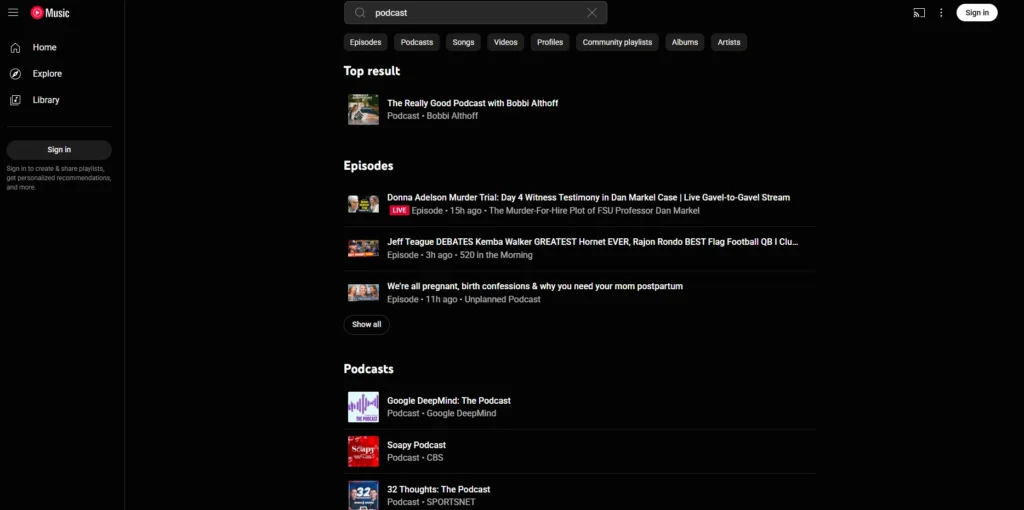This screenshot has width=1024, height=510.
Task: Filter results by Community playlists chip
Action: pos(617,42)
